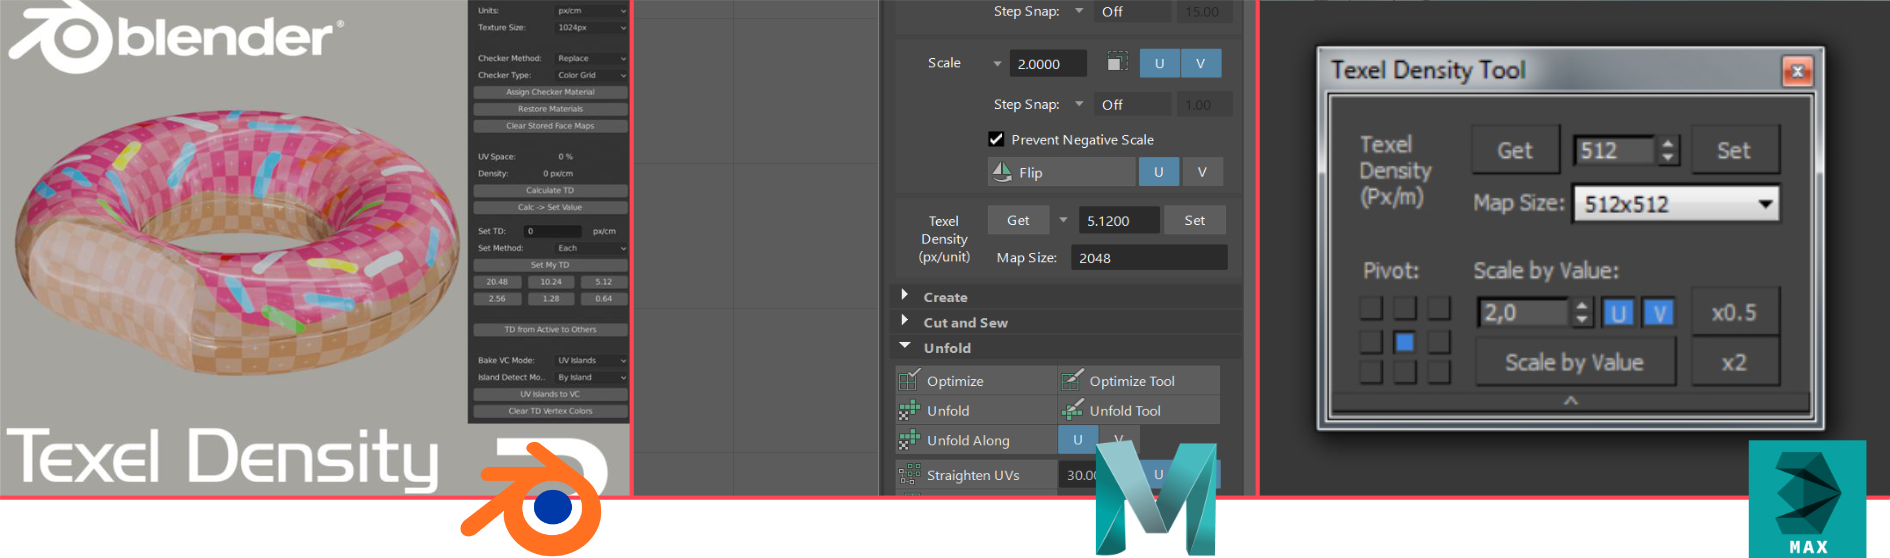Open the Bake VC Mode dropdown
Image resolution: width=1890 pixels, height=558 pixels.
[591, 360]
